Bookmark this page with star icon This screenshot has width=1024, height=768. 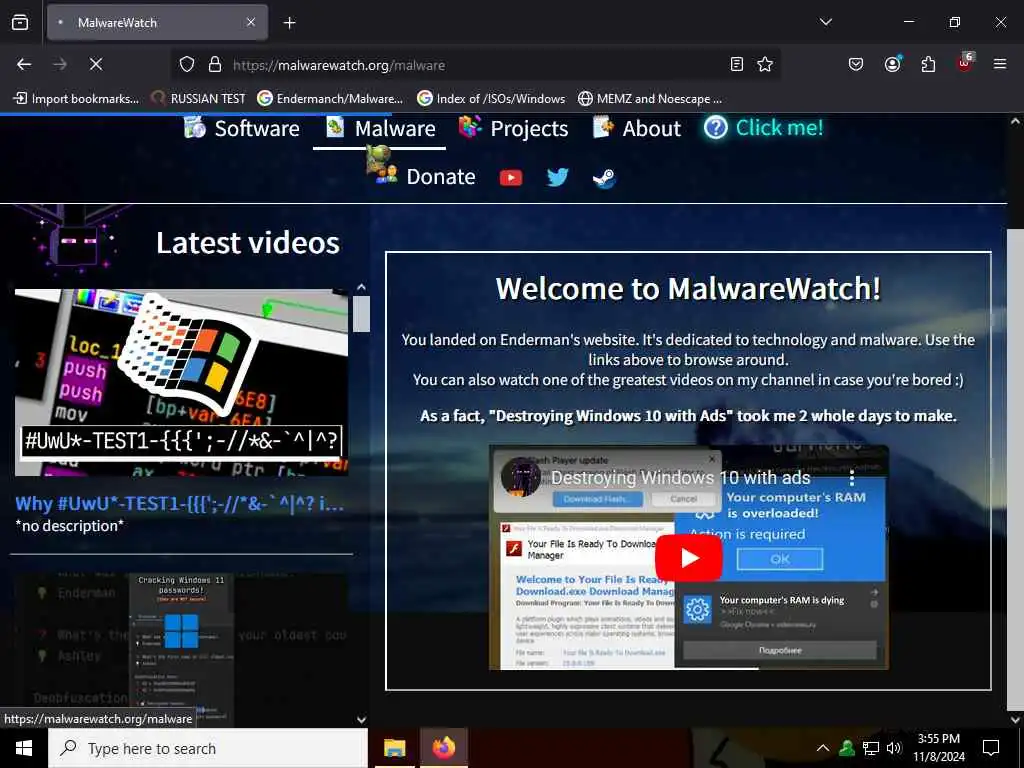point(765,65)
